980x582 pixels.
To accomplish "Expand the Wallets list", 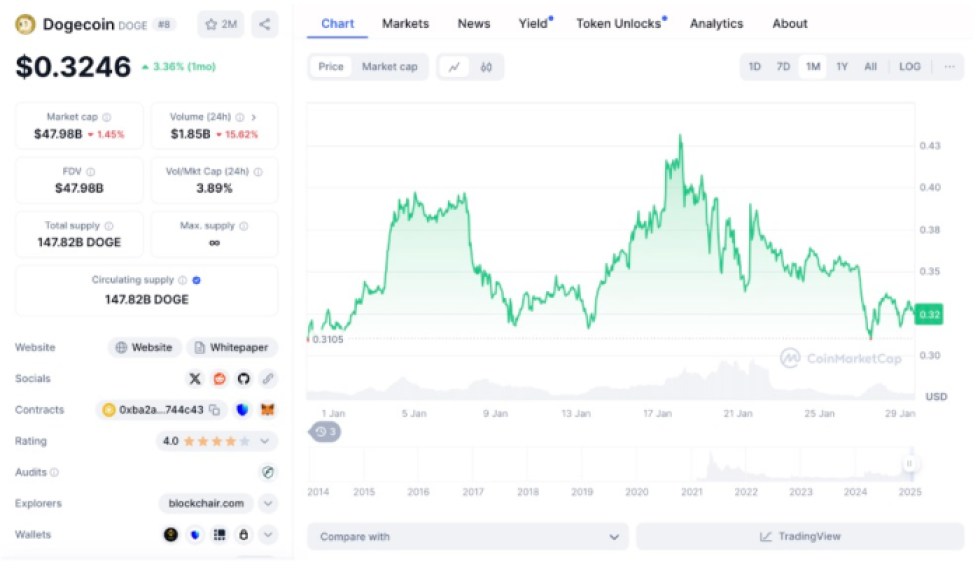I will (267, 534).
